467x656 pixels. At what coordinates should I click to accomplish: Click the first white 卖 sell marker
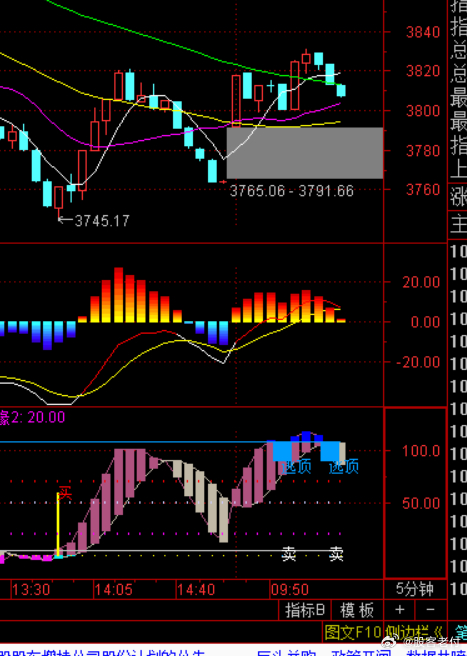(289, 554)
